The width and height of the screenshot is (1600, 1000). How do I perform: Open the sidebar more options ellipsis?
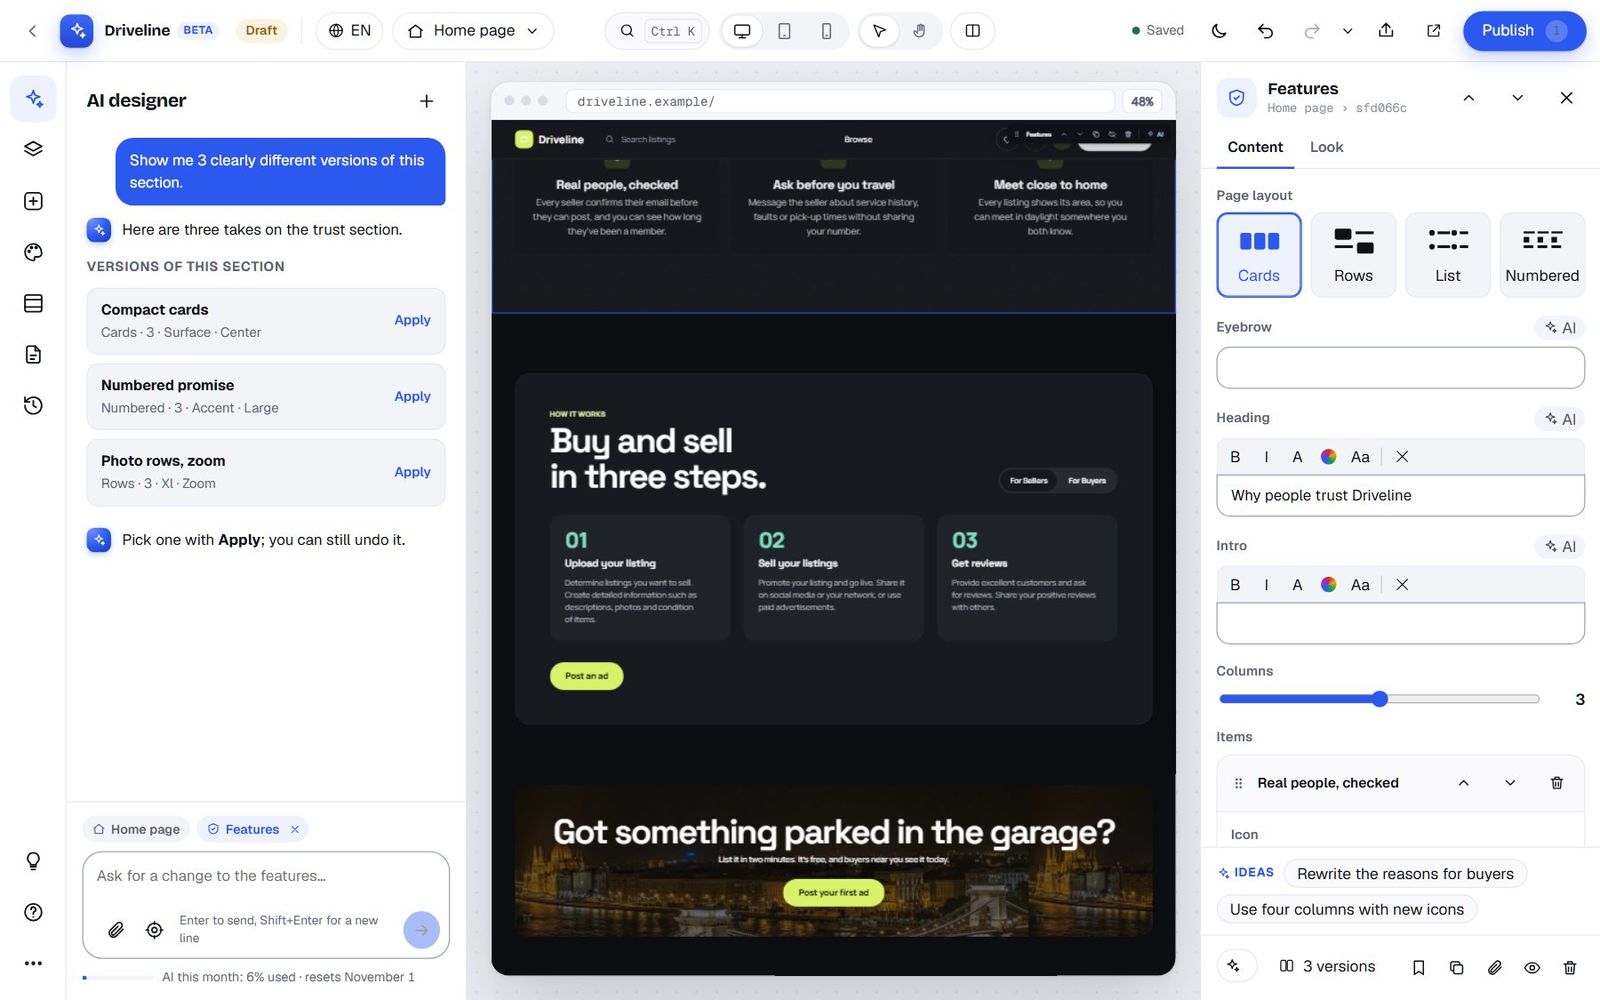click(x=33, y=963)
